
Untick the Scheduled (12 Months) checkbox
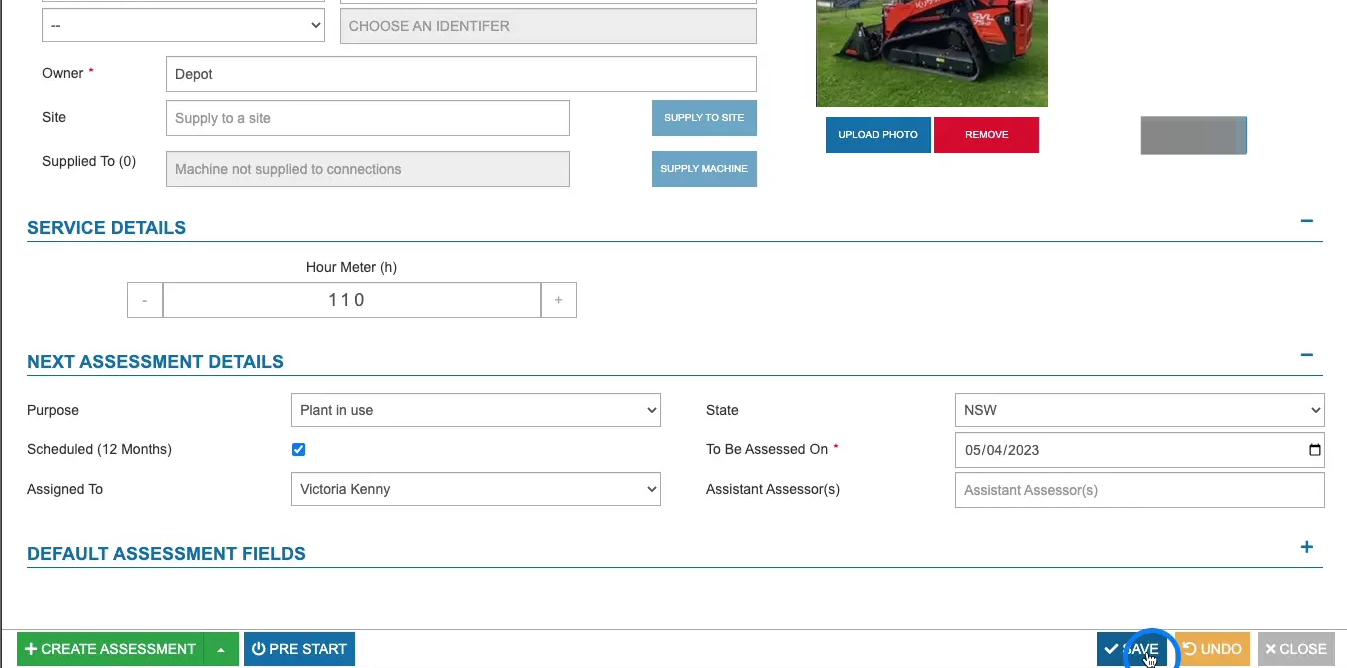(298, 450)
